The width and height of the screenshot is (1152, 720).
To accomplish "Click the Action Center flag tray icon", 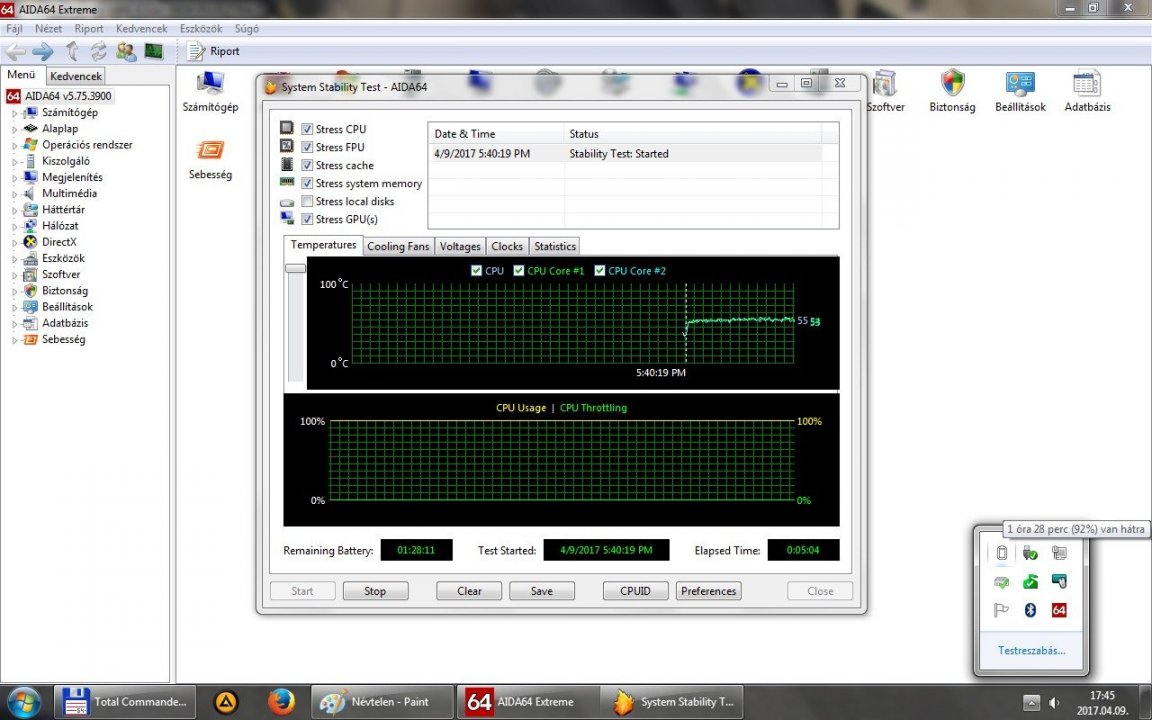I will click(1001, 610).
